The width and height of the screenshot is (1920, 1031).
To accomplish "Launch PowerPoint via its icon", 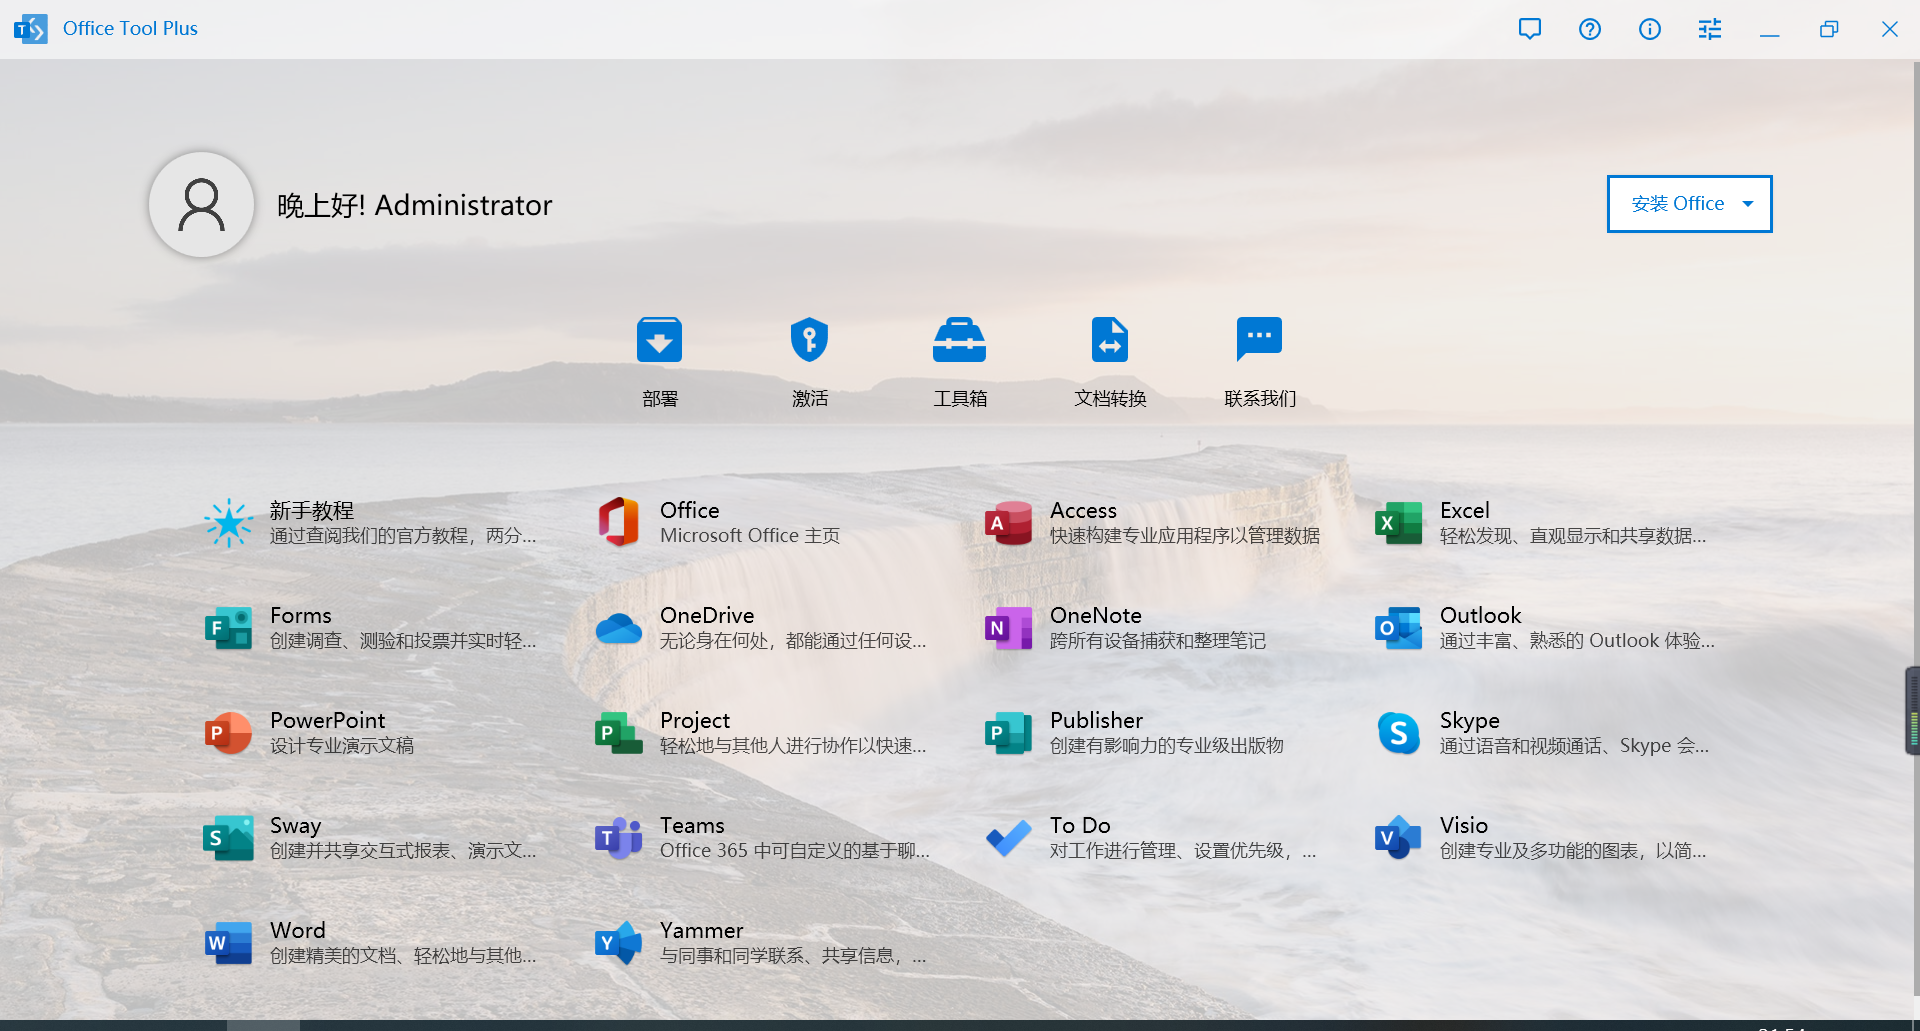I will pyautogui.click(x=228, y=733).
